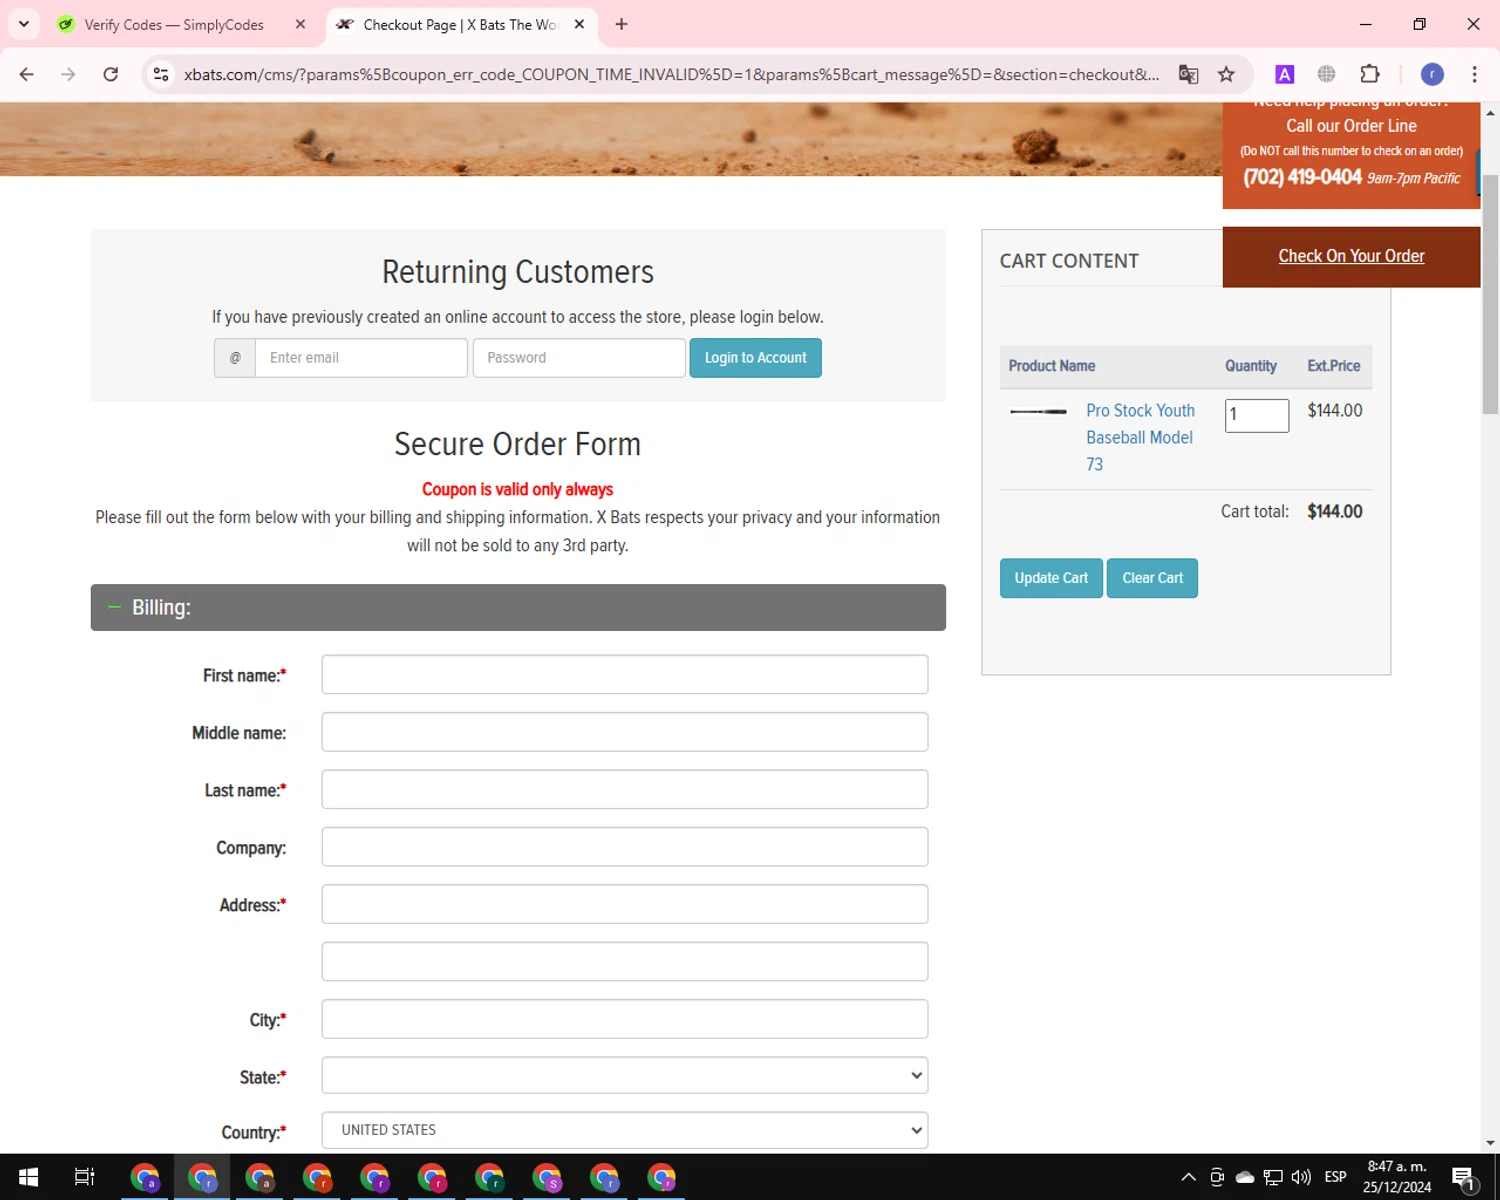Open the Windows Start menu
This screenshot has width=1500, height=1200.
[x=28, y=1177]
